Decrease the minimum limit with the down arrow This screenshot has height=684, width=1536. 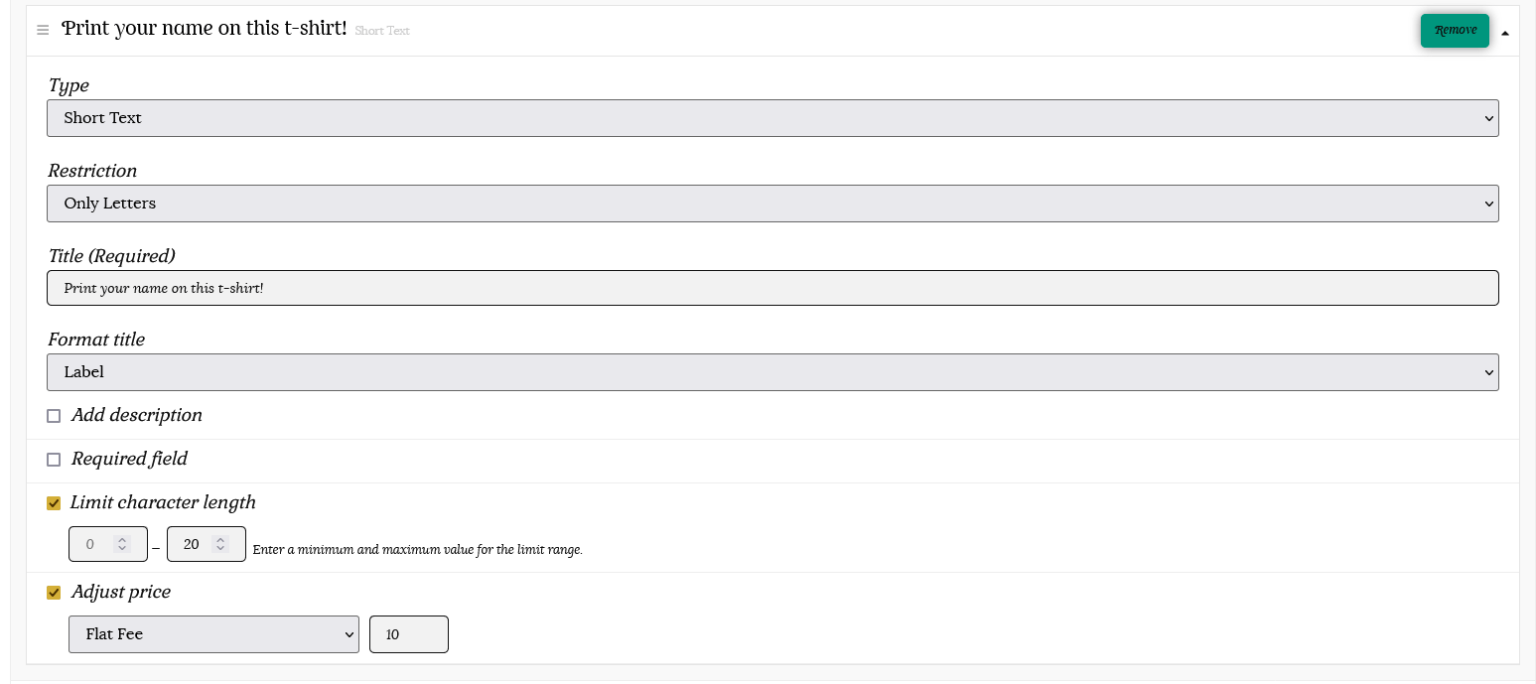click(122, 549)
